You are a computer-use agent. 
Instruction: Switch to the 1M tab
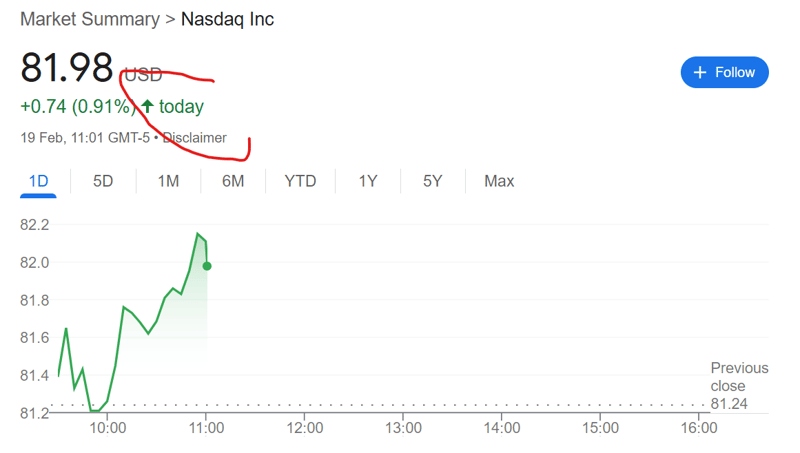point(168,181)
